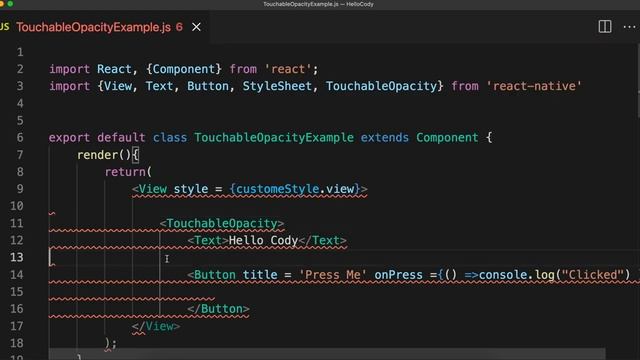Click the extends keyword

tap(384, 138)
